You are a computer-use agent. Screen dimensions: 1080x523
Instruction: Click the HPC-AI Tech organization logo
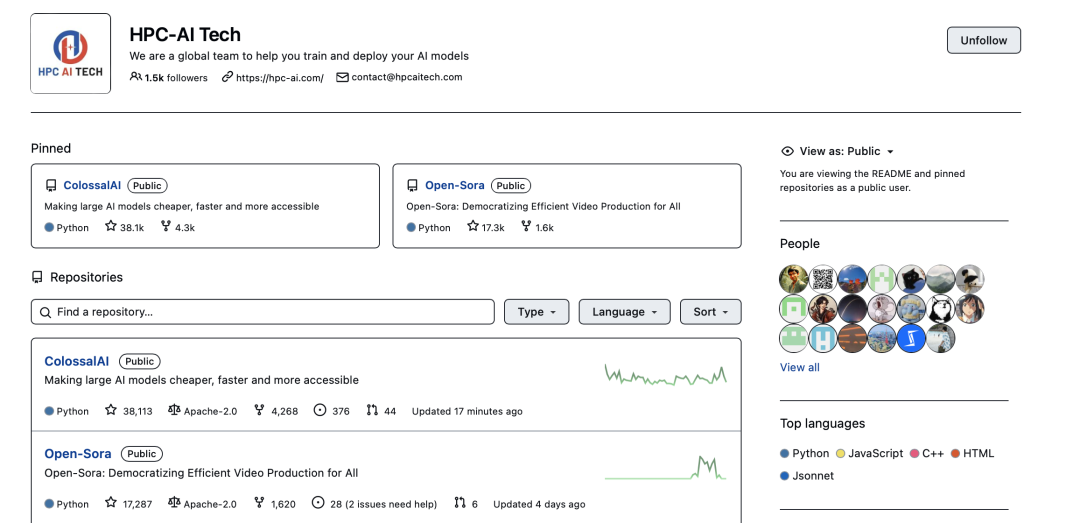70,54
